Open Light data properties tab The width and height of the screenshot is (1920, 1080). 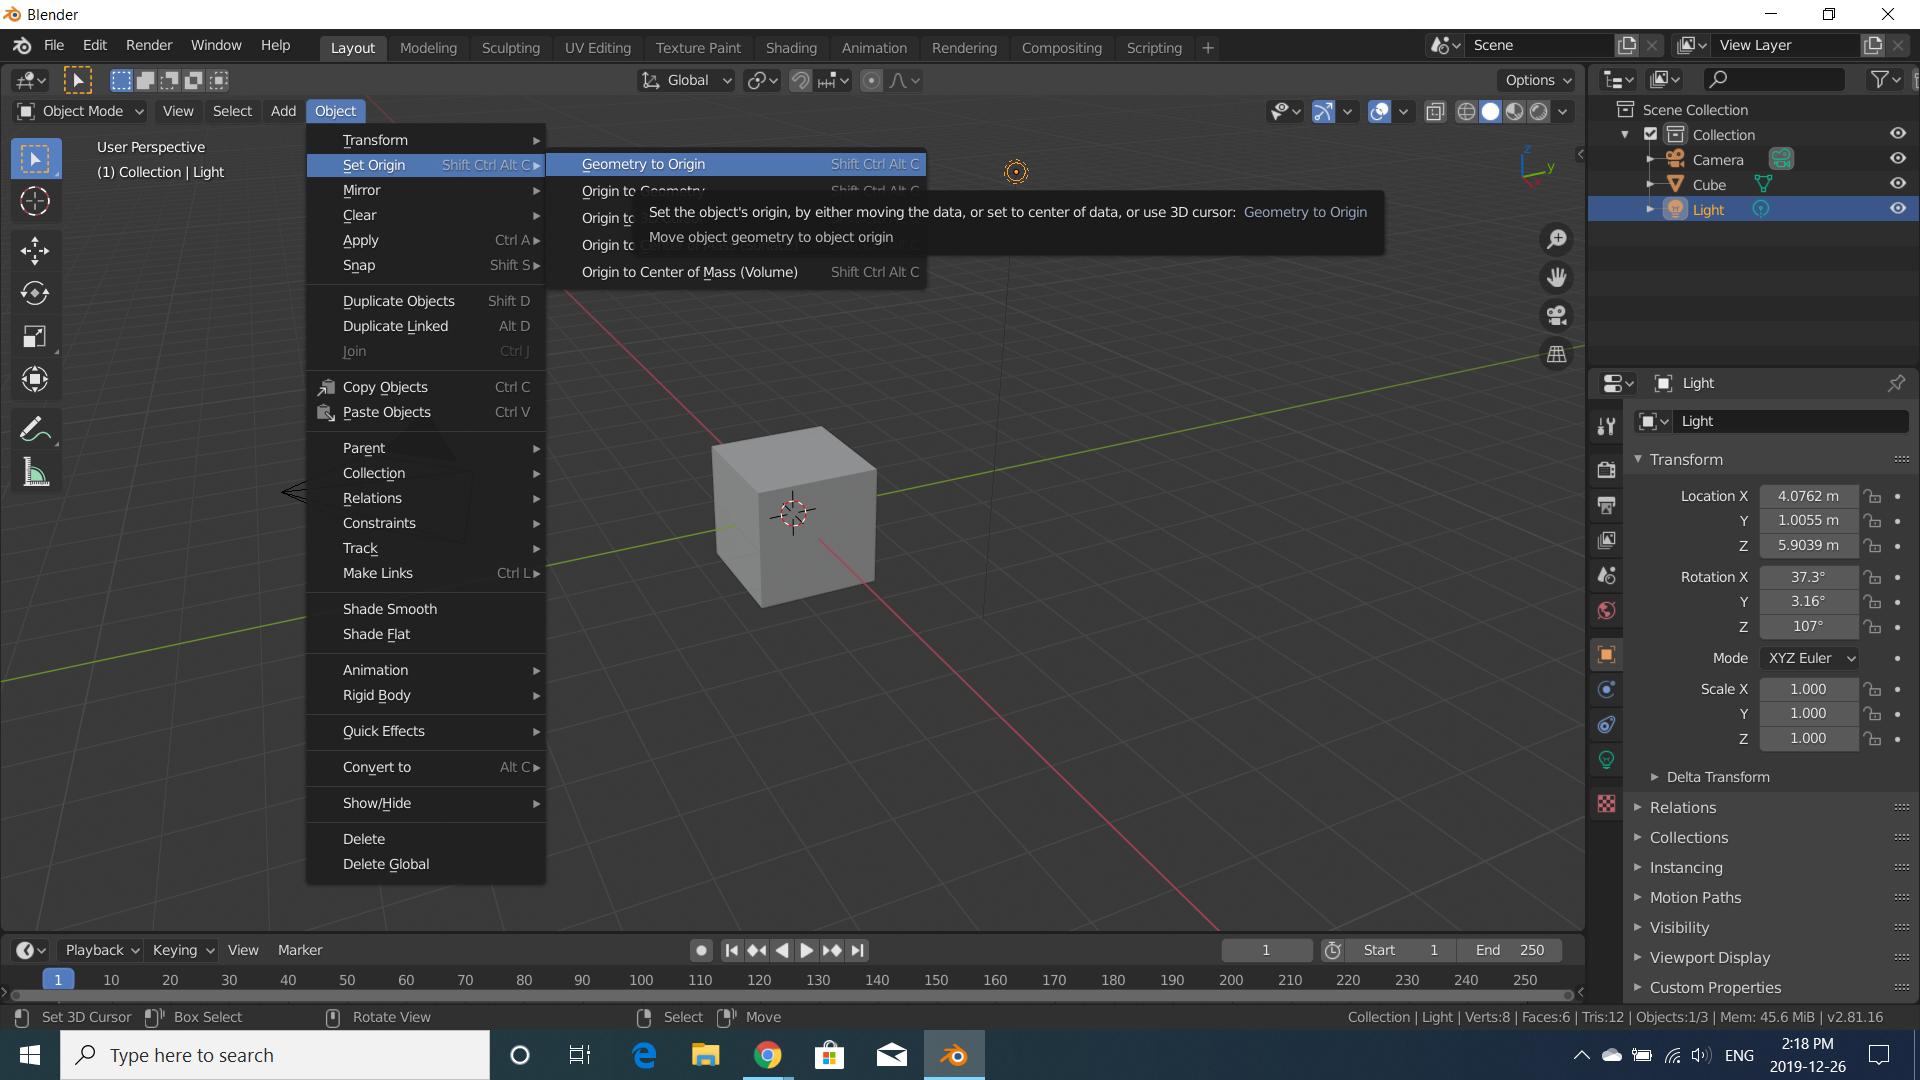point(1606,760)
